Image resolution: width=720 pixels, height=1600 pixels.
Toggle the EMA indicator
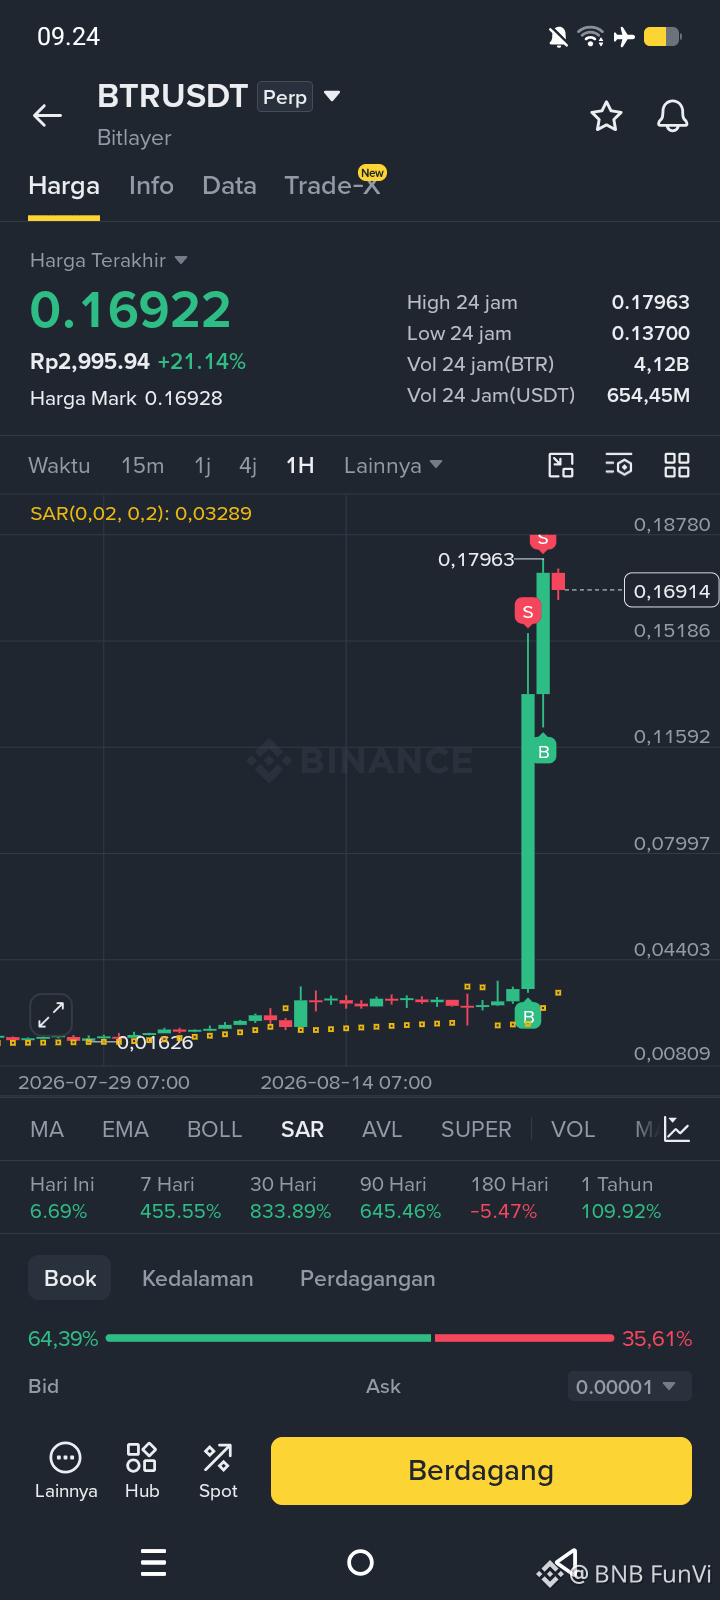coord(125,1129)
